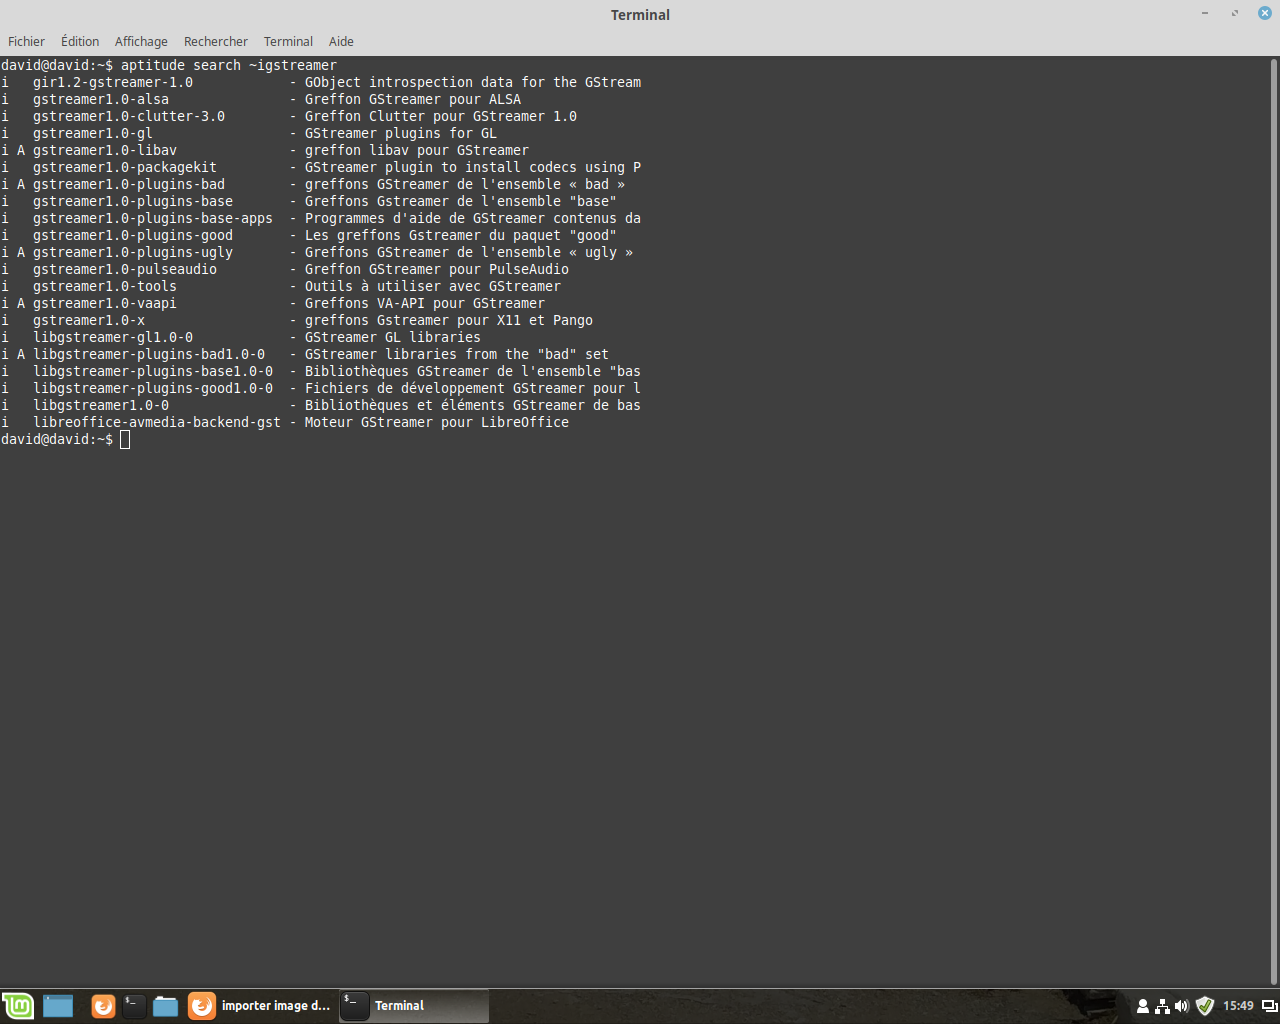Launch a new terminal from the panel launcher

134,1006
